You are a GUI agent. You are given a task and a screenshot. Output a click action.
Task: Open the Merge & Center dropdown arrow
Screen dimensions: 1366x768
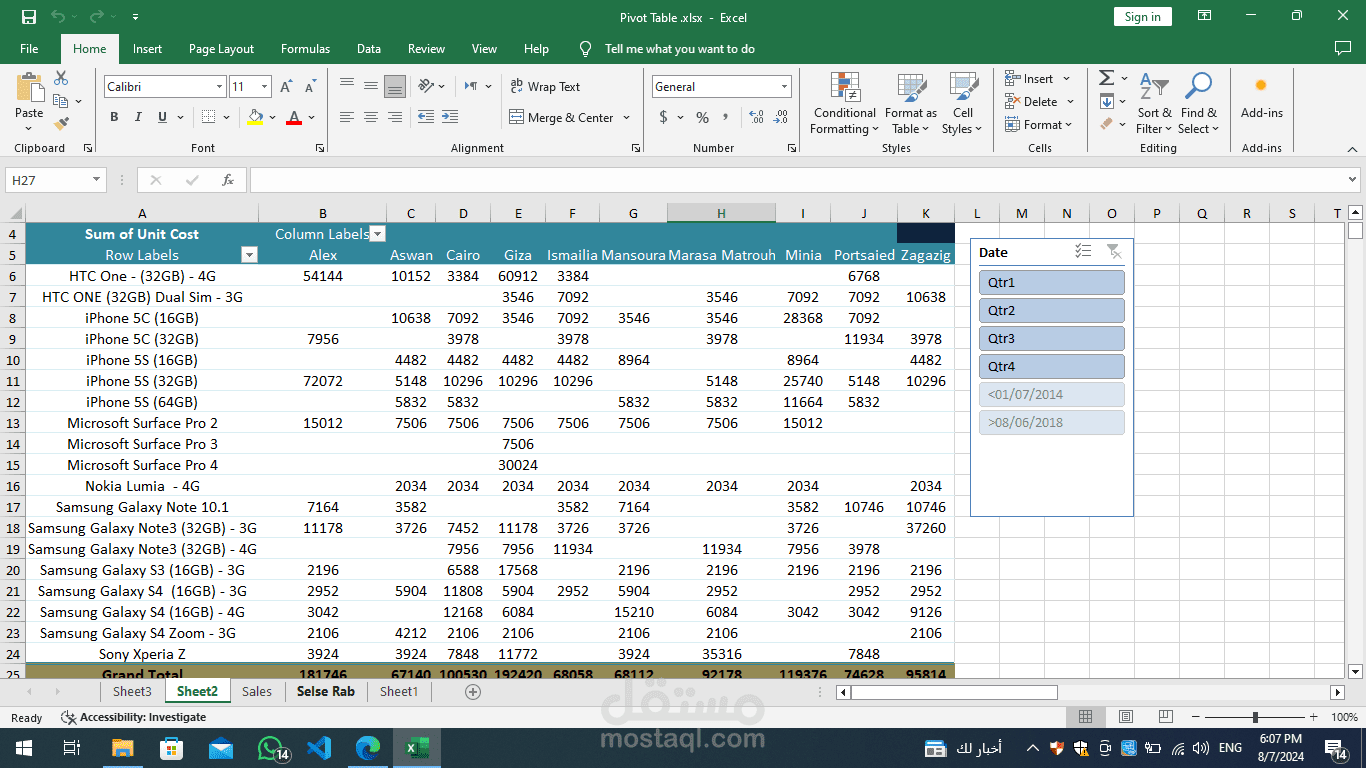click(627, 117)
